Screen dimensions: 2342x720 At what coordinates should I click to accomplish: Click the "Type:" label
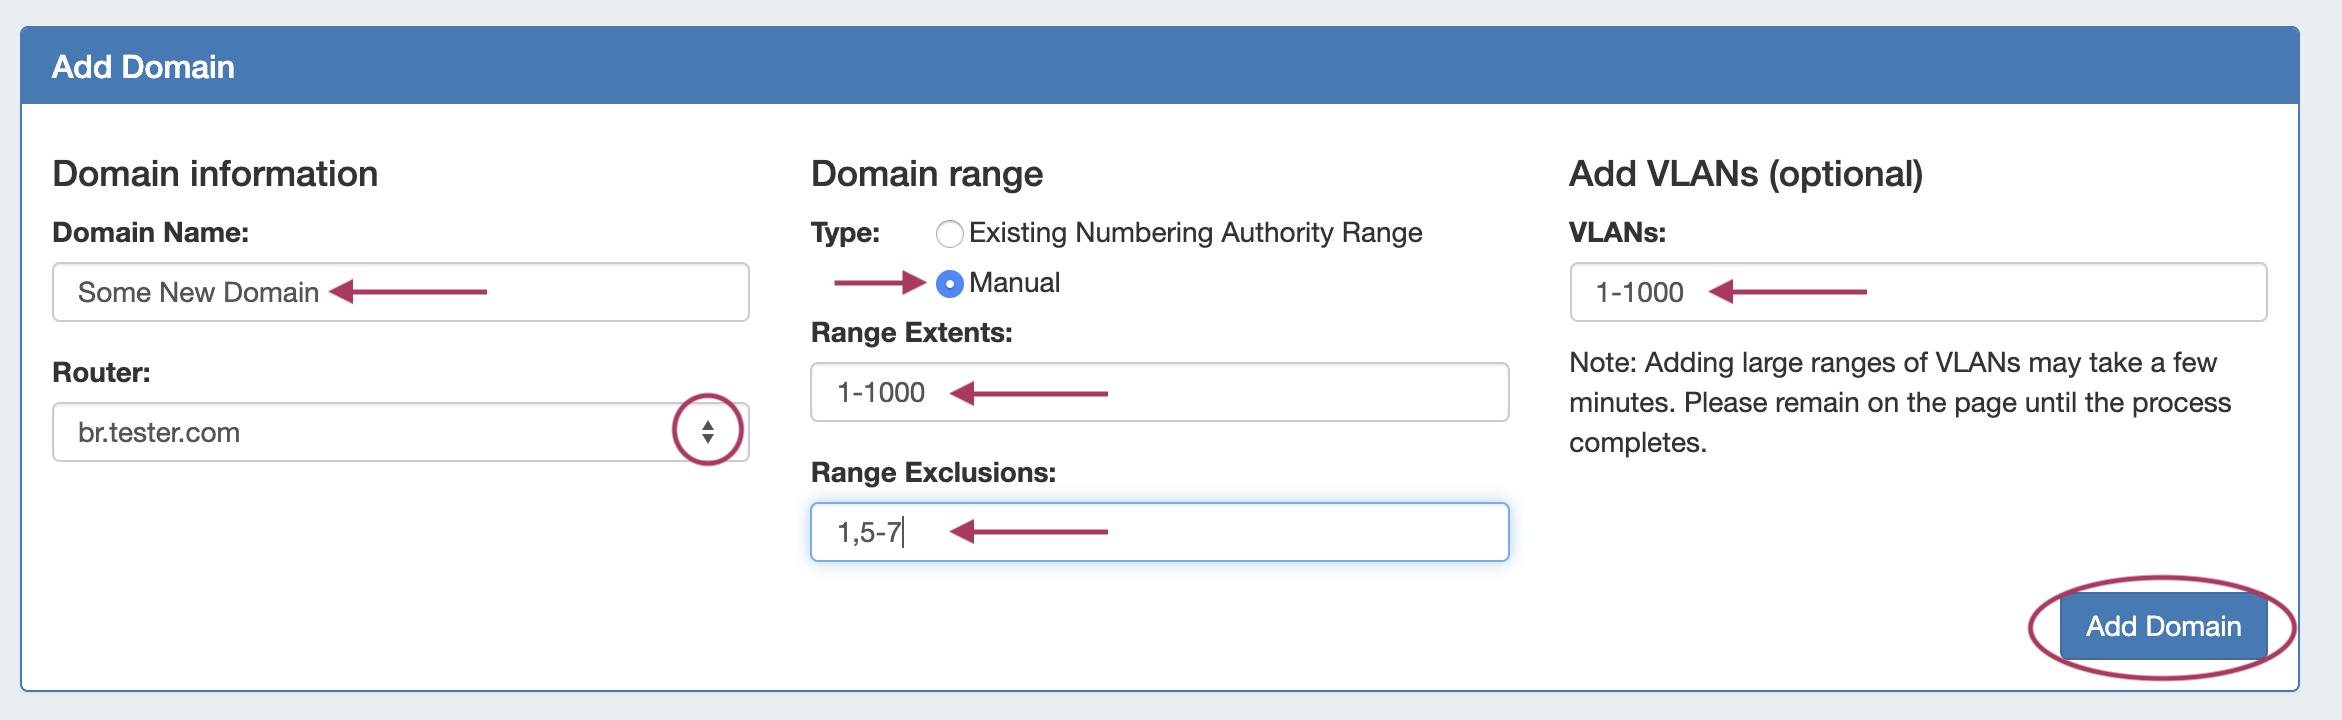845,233
